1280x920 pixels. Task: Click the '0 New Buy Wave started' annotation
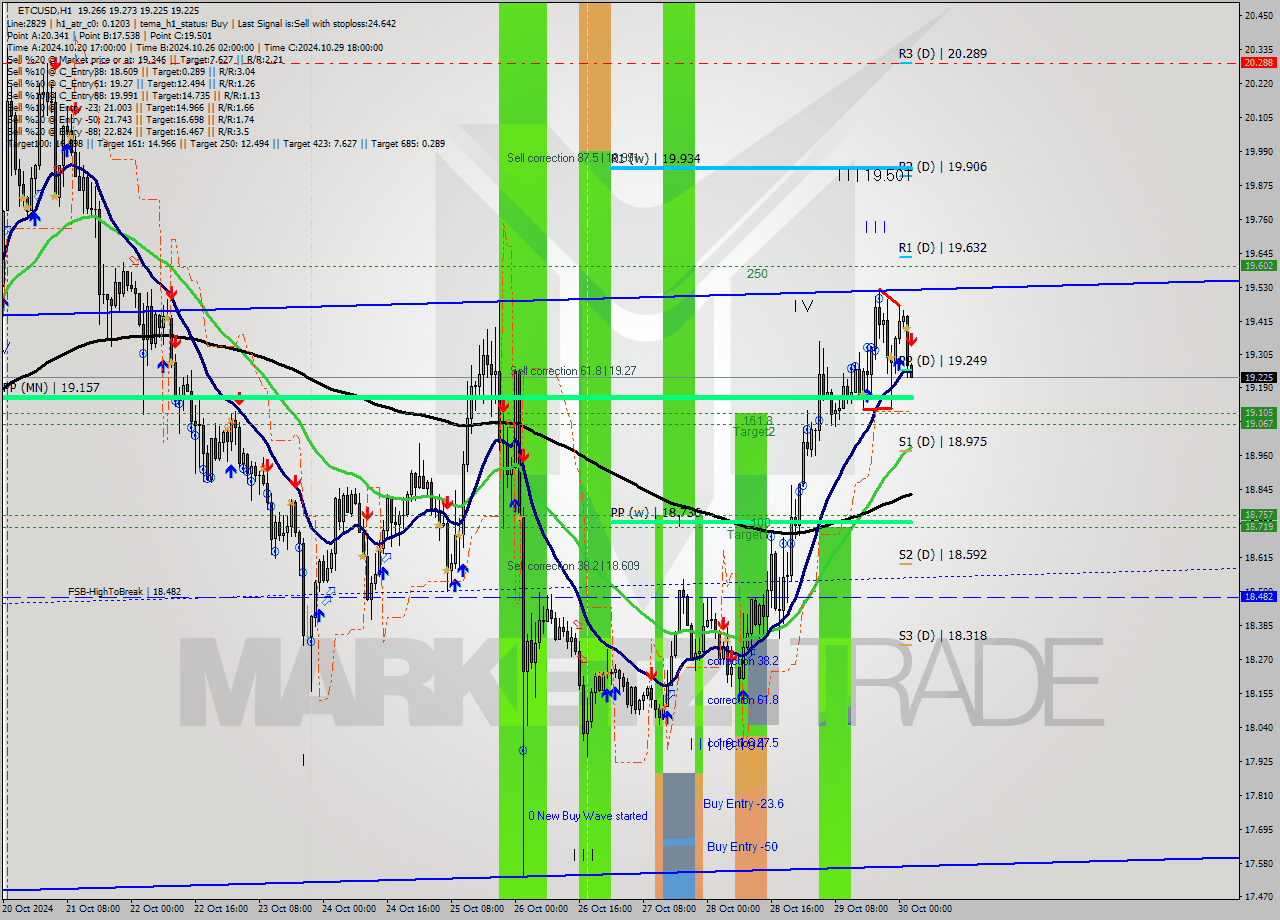(588, 816)
